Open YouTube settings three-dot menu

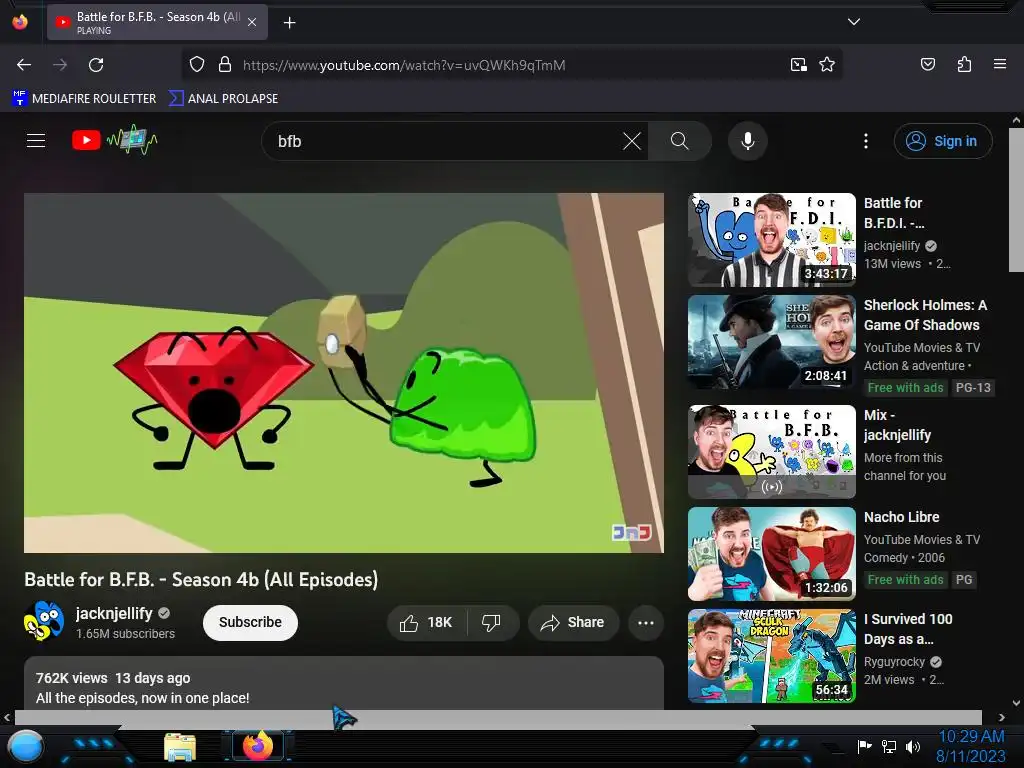click(866, 141)
